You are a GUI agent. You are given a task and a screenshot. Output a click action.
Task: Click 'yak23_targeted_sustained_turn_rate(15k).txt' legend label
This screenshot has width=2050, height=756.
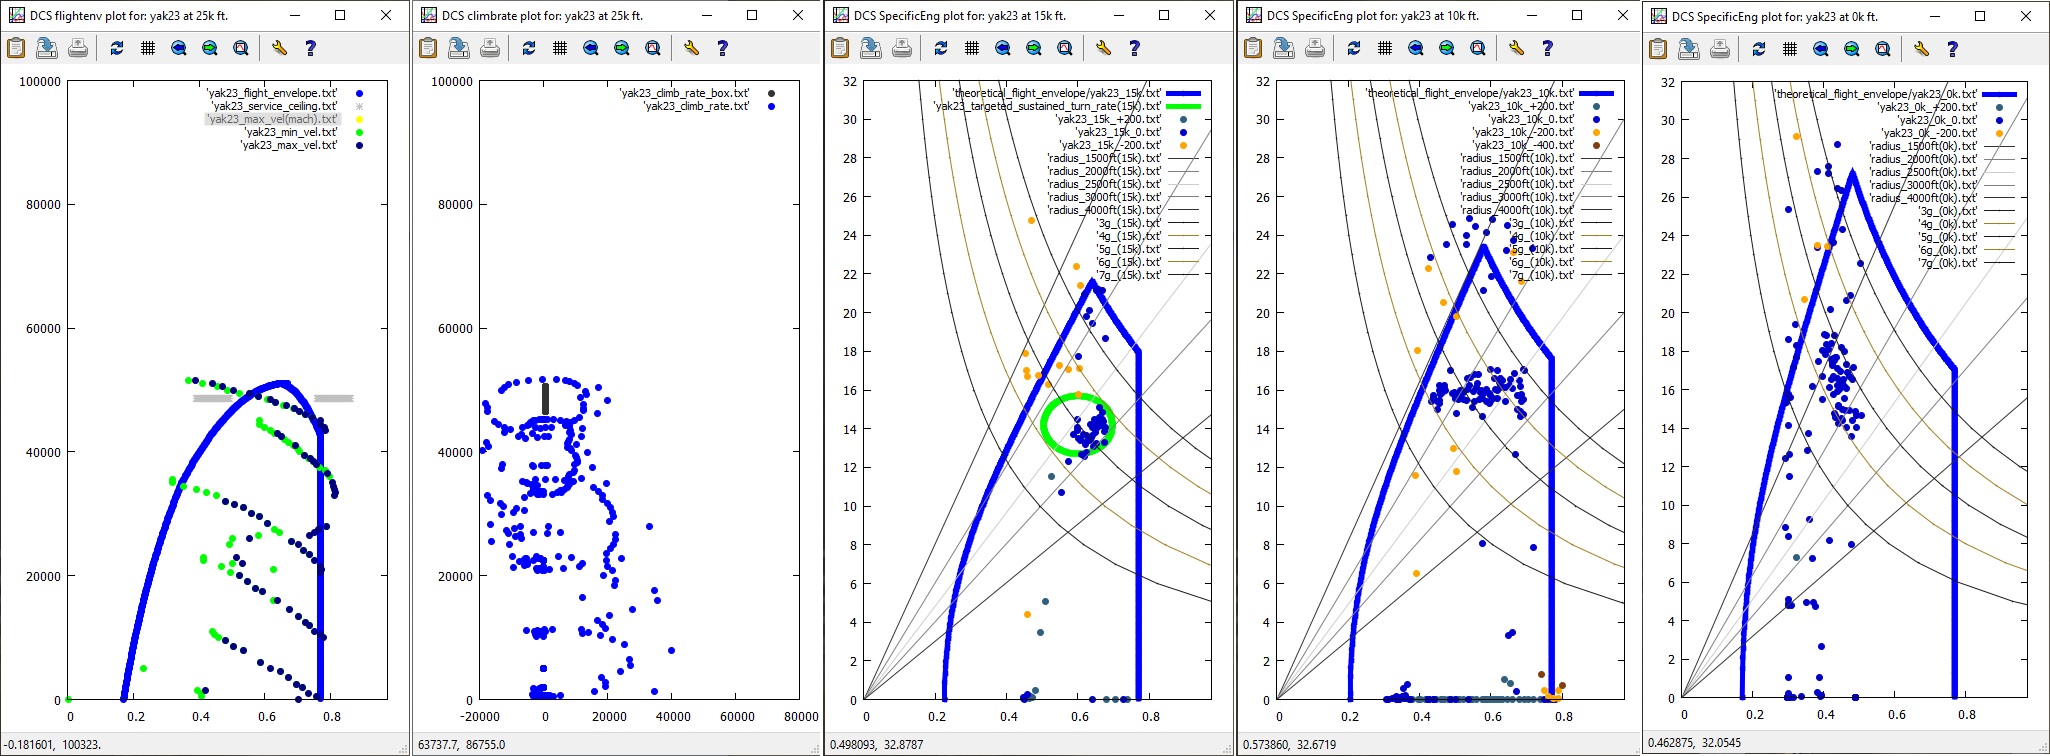pyautogui.click(x=1047, y=106)
